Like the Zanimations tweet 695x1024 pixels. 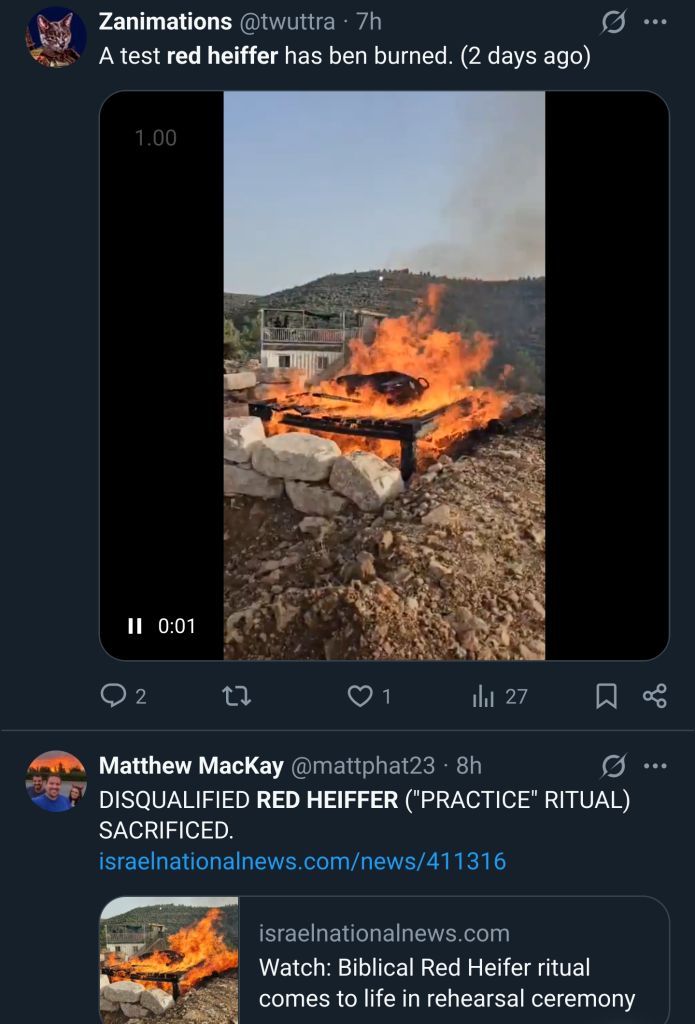coord(369,696)
